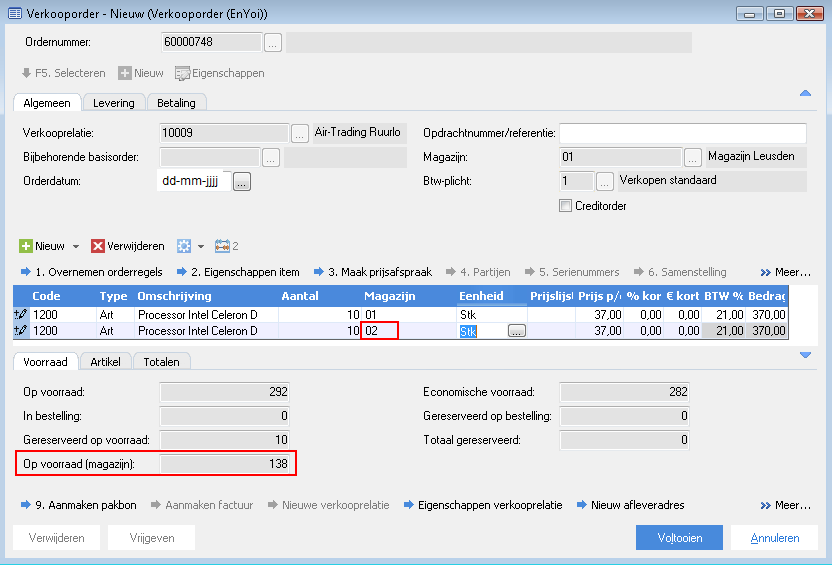Click Nieuwe verkooprelatie action
Viewport: 832px width, 565px height.
(328, 505)
